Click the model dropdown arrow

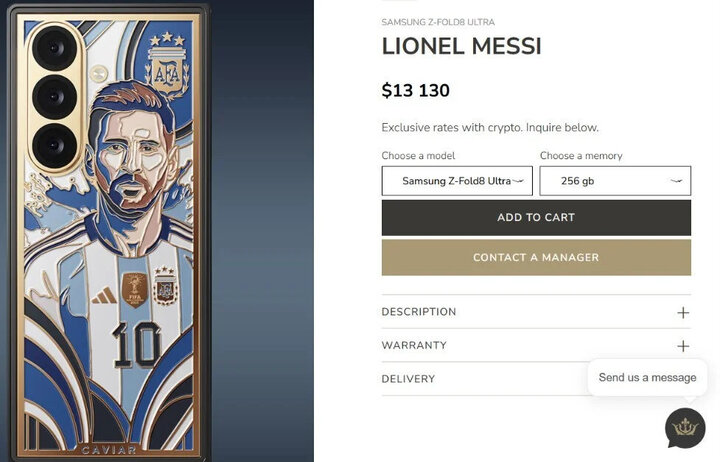point(518,181)
